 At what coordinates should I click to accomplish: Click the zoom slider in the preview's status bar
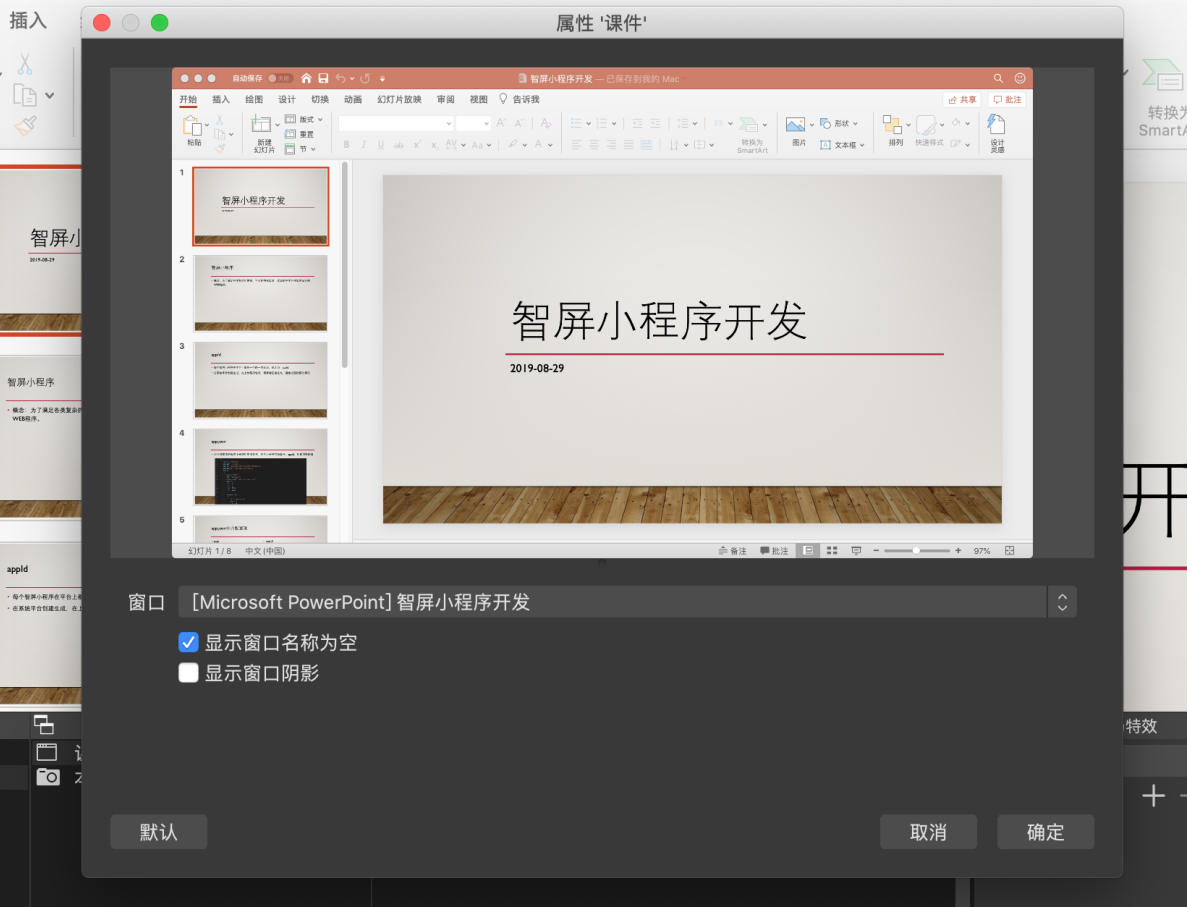tap(916, 551)
